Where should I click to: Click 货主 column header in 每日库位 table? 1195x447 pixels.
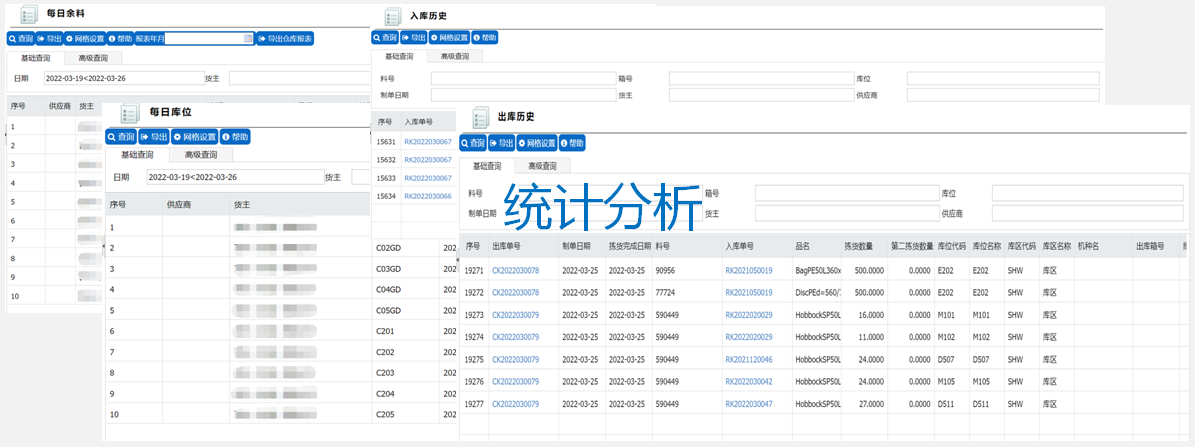pyautogui.click(x=243, y=204)
